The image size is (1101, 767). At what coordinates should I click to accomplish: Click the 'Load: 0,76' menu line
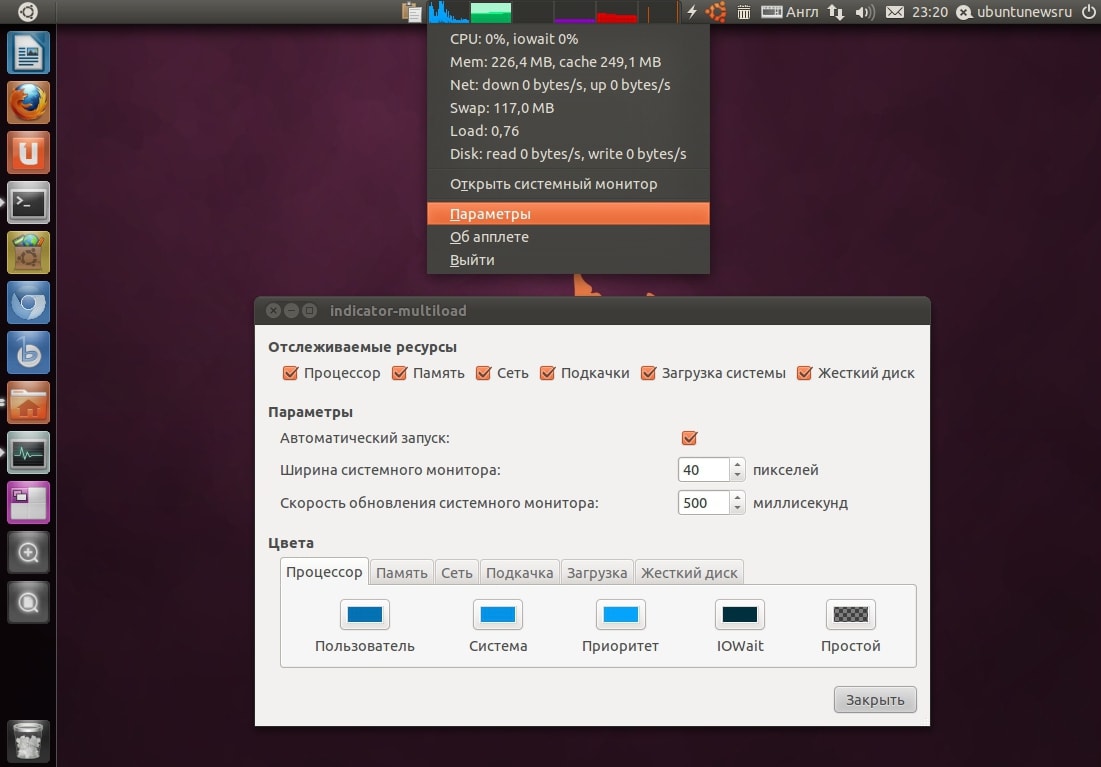568,131
